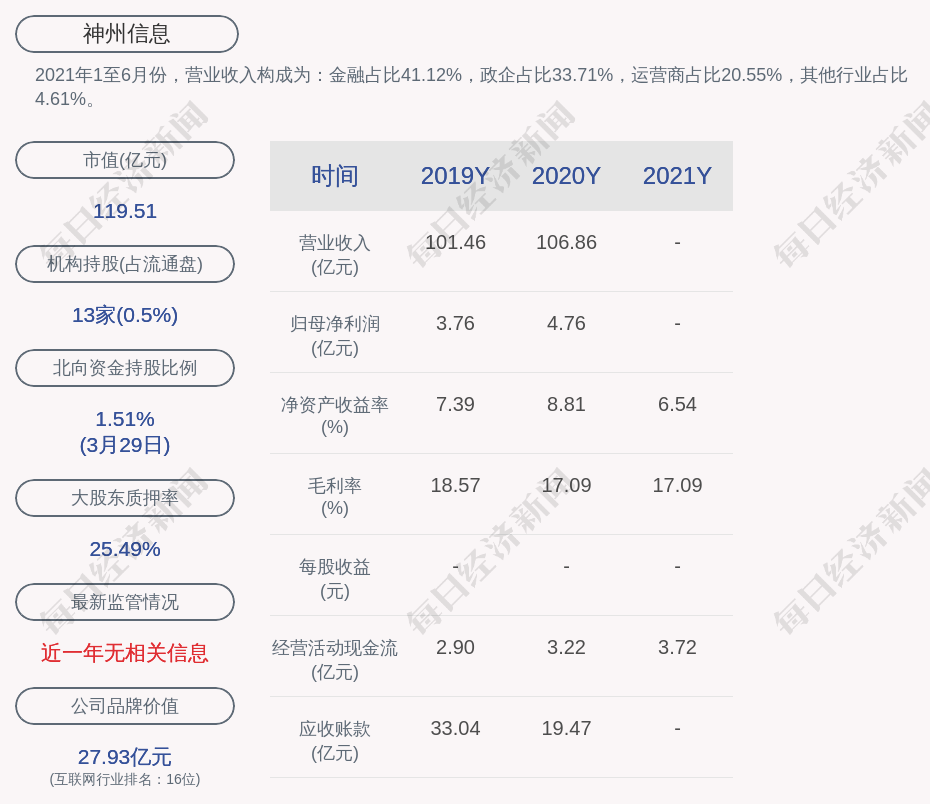The width and height of the screenshot is (930, 804).
Task: Click the 应收账款(亿元) row label
Action: 335,741
